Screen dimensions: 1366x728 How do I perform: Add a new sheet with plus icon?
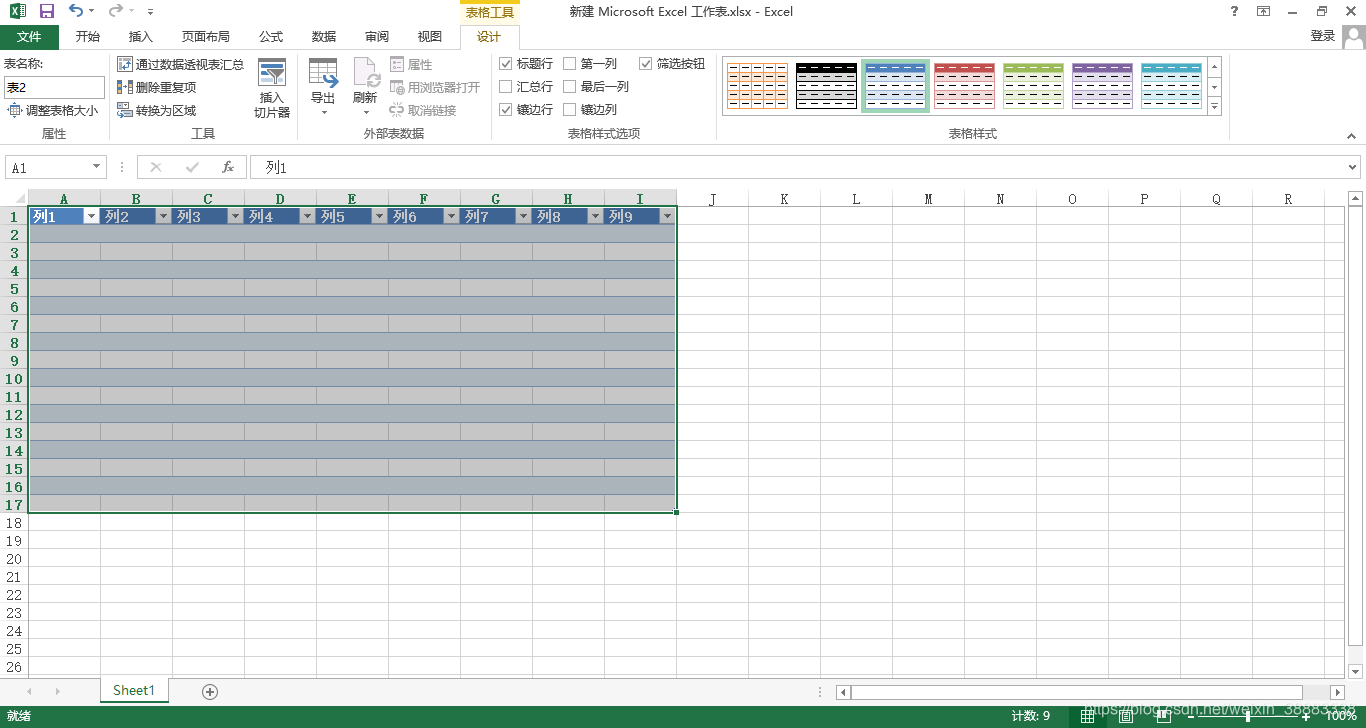(210, 691)
